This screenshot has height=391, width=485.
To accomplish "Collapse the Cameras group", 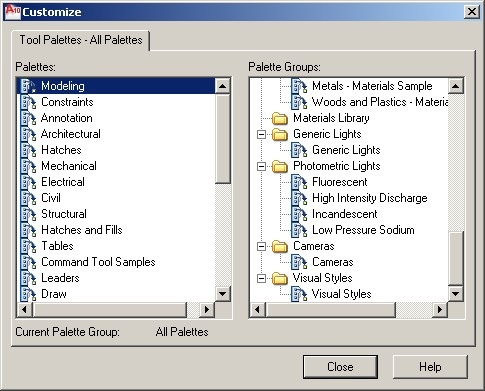I will (x=262, y=246).
